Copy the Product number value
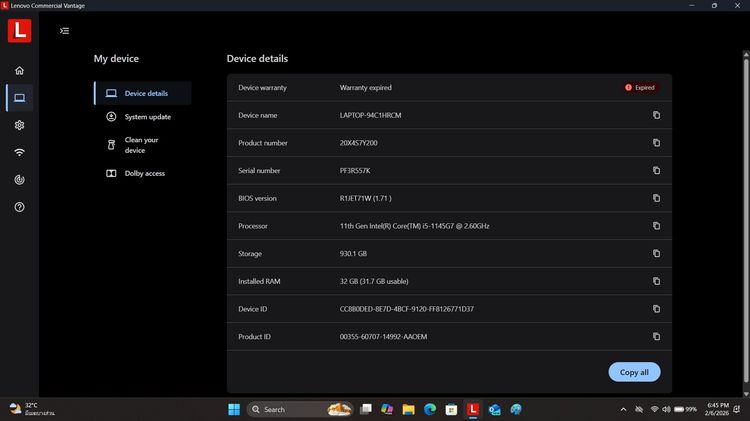The height and width of the screenshot is (421, 750). tap(656, 143)
